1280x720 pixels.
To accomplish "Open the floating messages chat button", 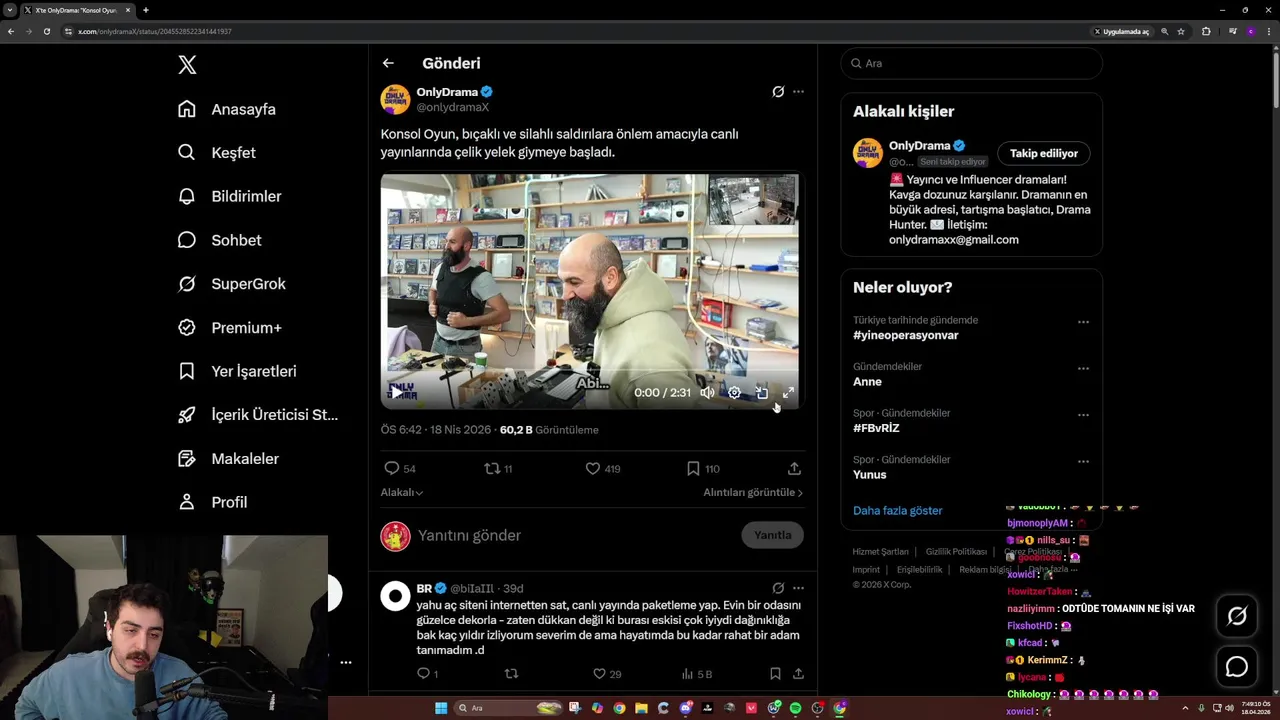I will point(1237,667).
